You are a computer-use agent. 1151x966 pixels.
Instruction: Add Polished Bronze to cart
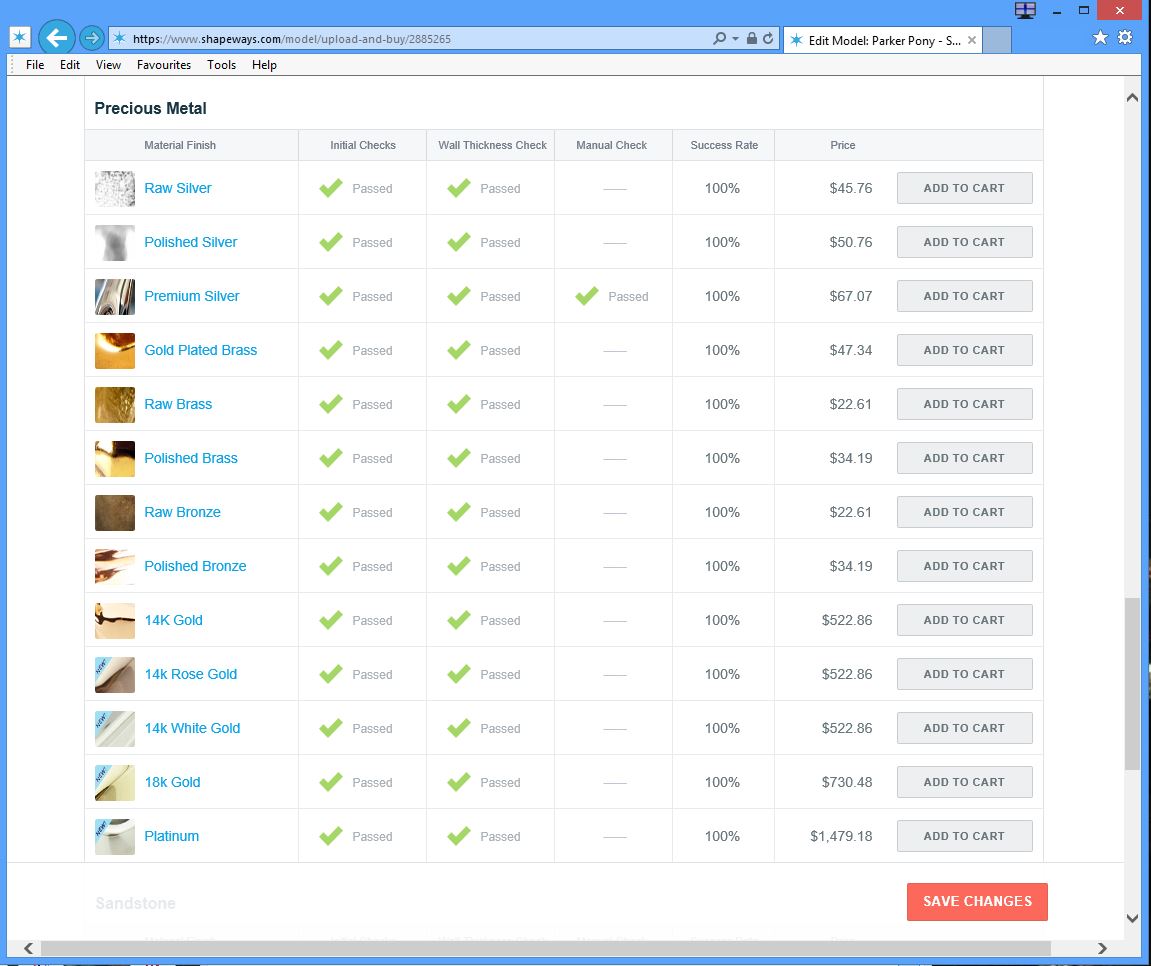tap(965, 566)
